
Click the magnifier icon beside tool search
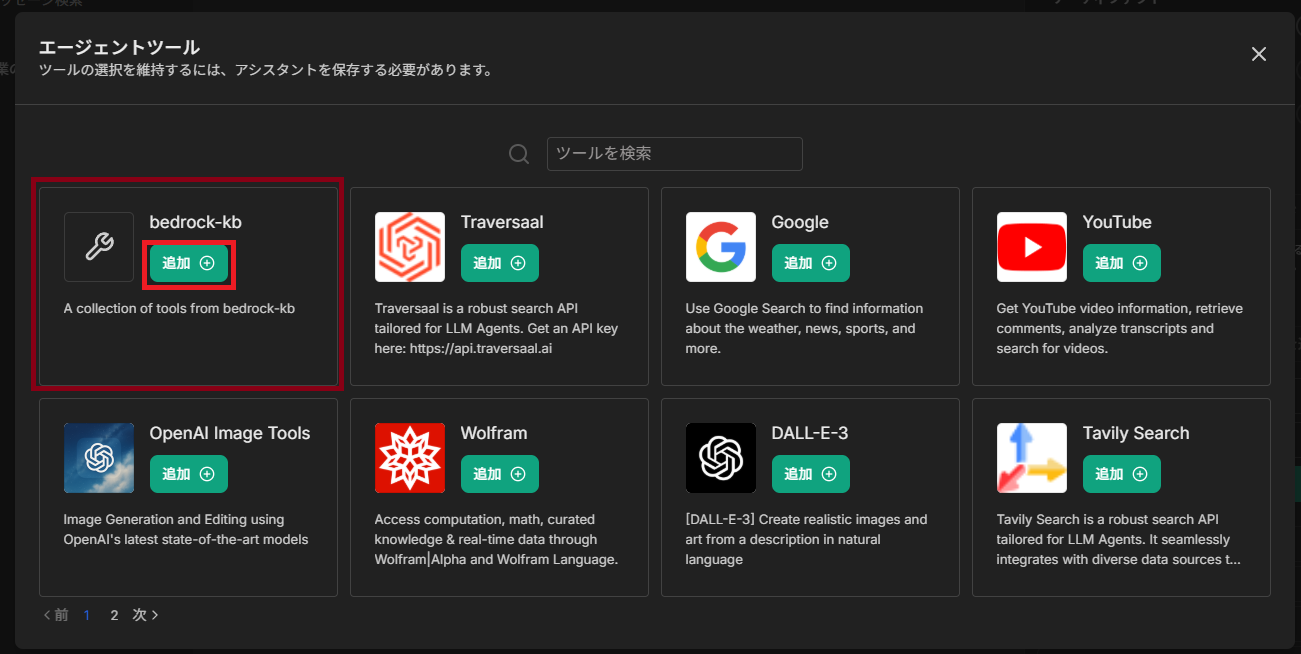(x=519, y=154)
